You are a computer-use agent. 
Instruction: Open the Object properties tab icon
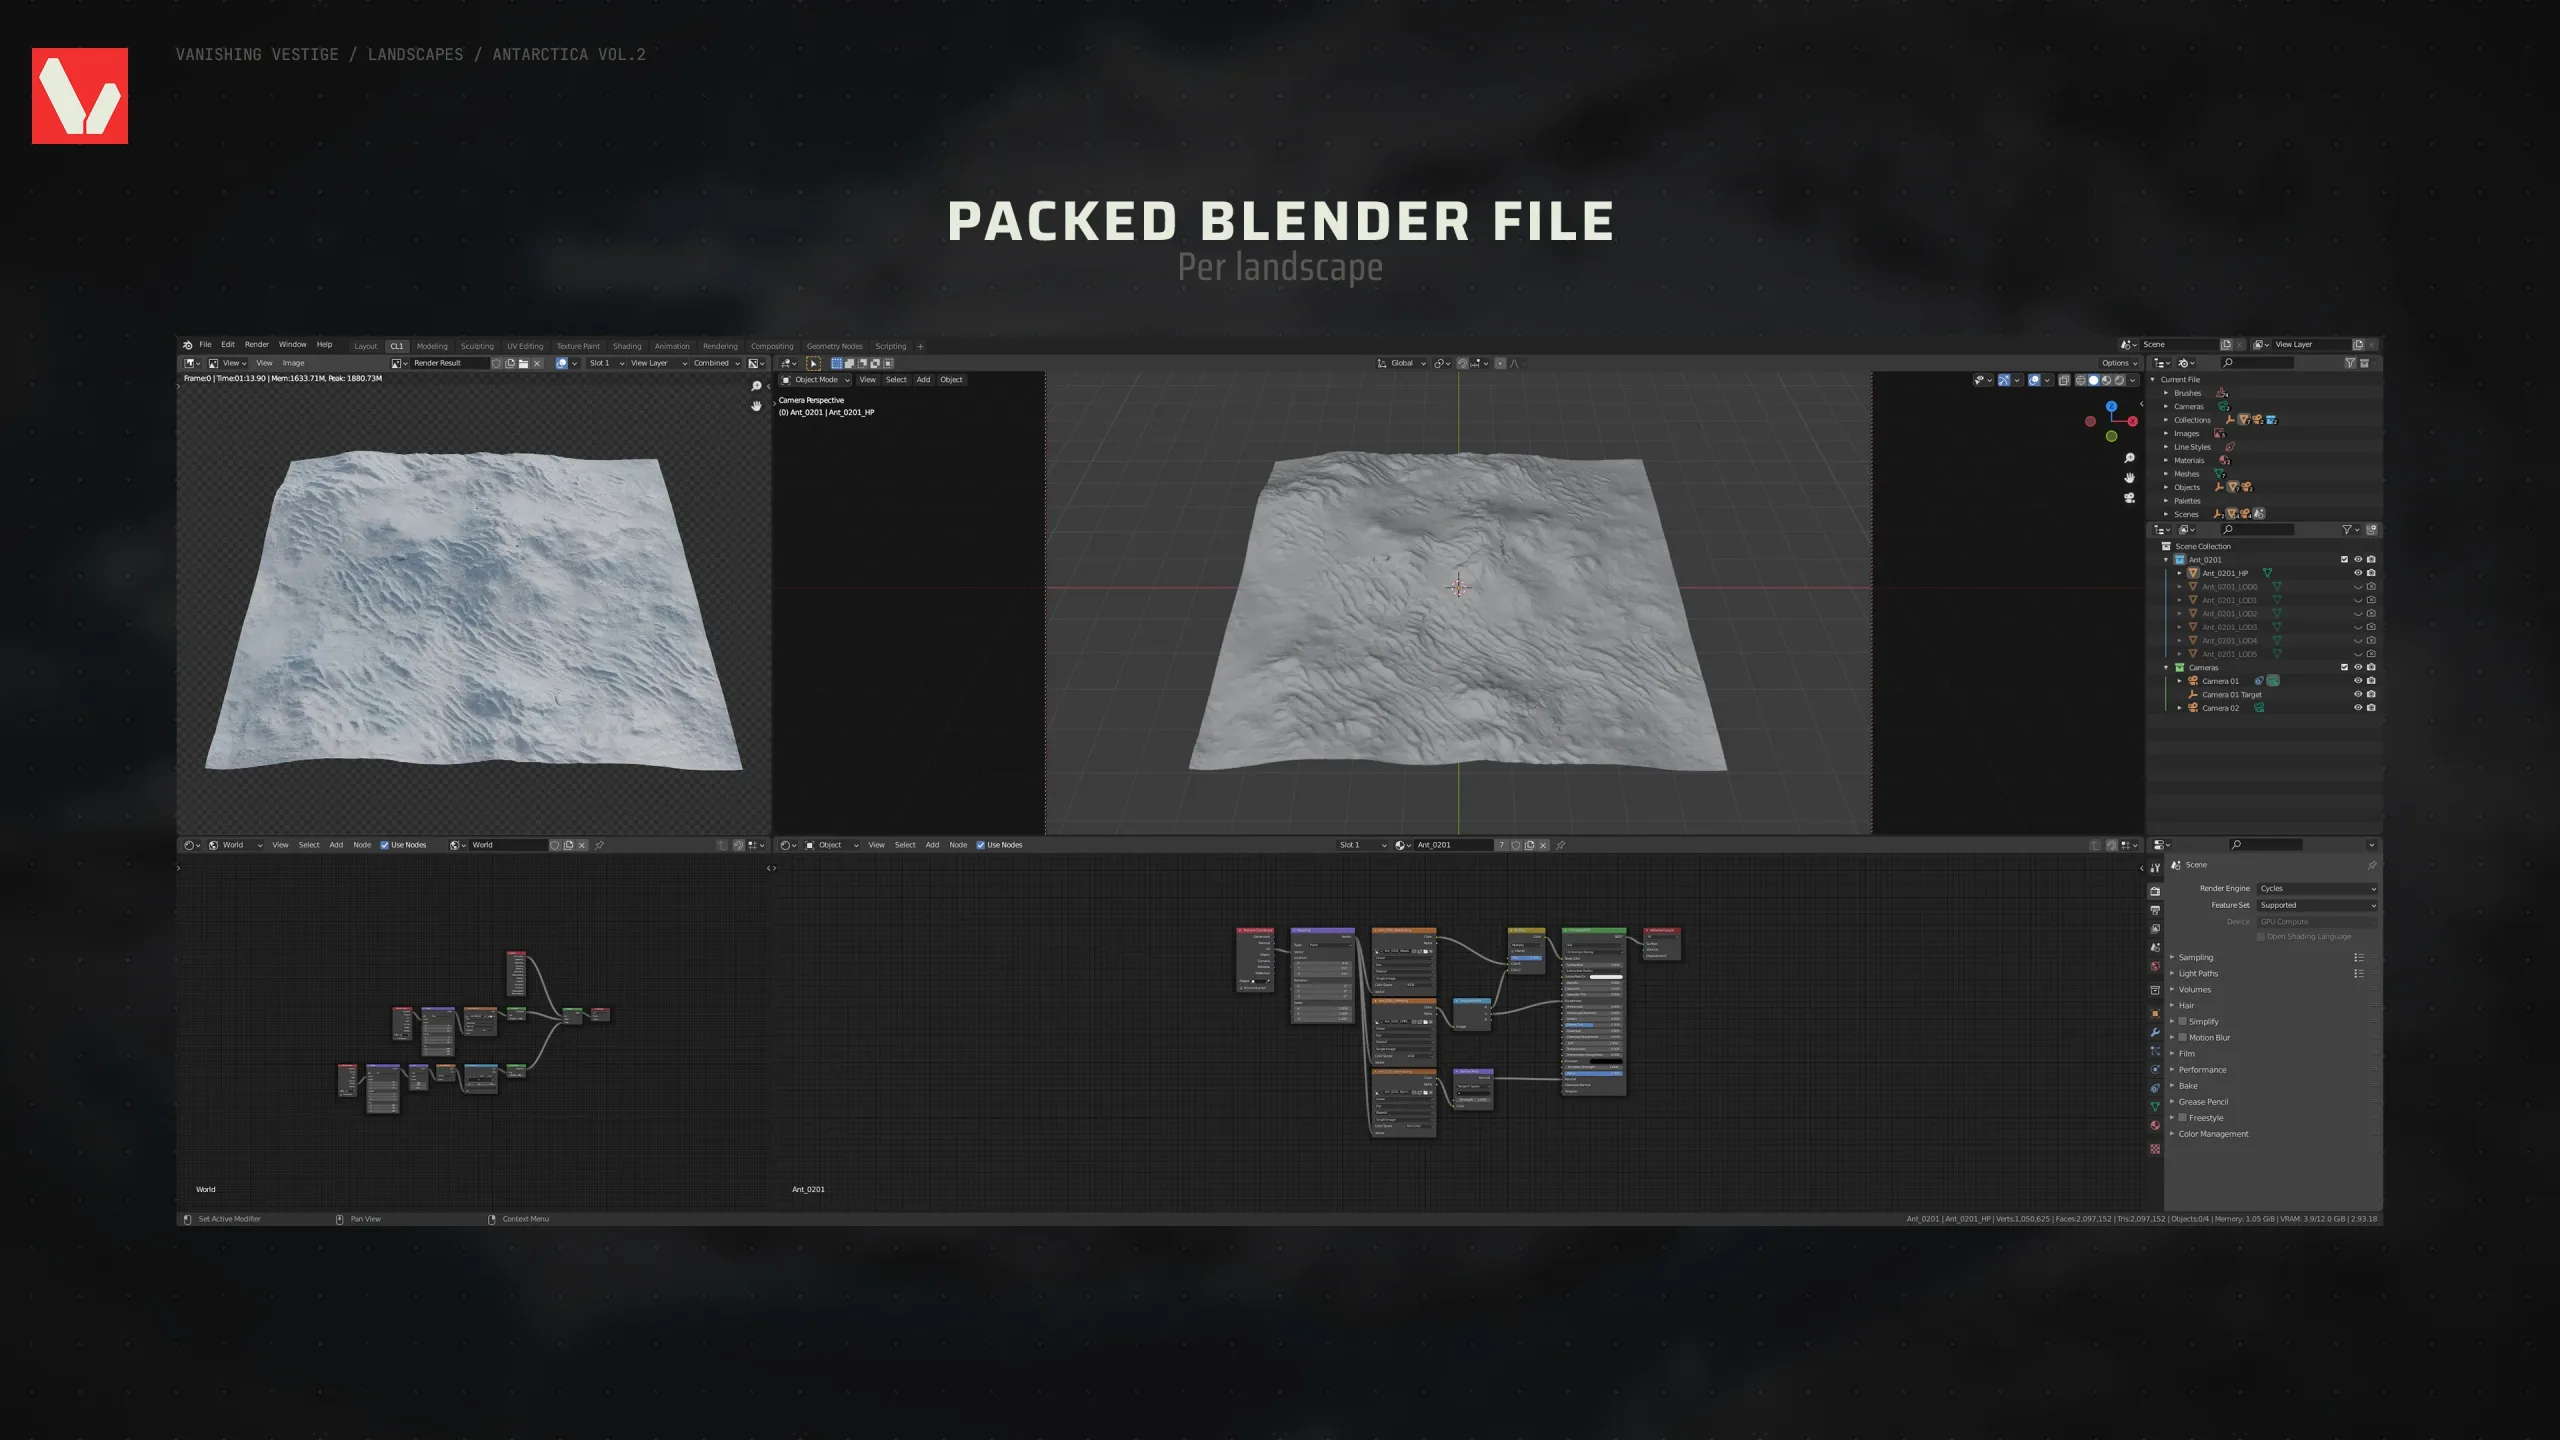click(x=2155, y=1013)
